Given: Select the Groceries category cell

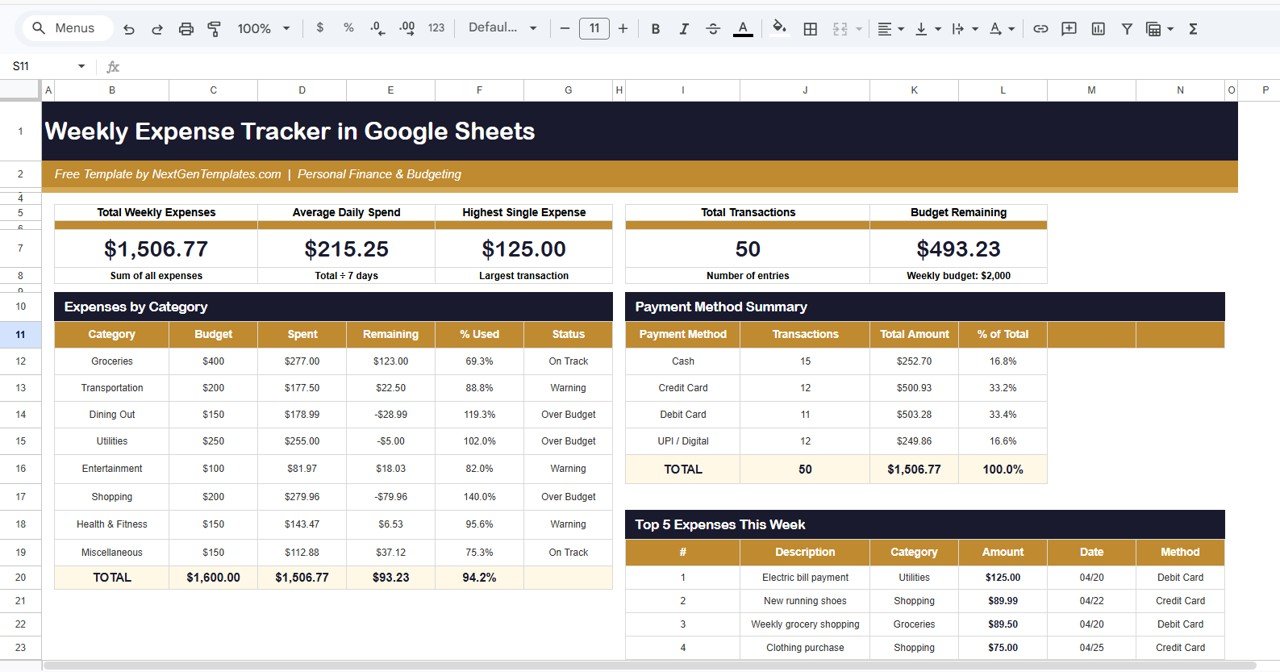Looking at the screenshot, I should [x=112, y=361].
